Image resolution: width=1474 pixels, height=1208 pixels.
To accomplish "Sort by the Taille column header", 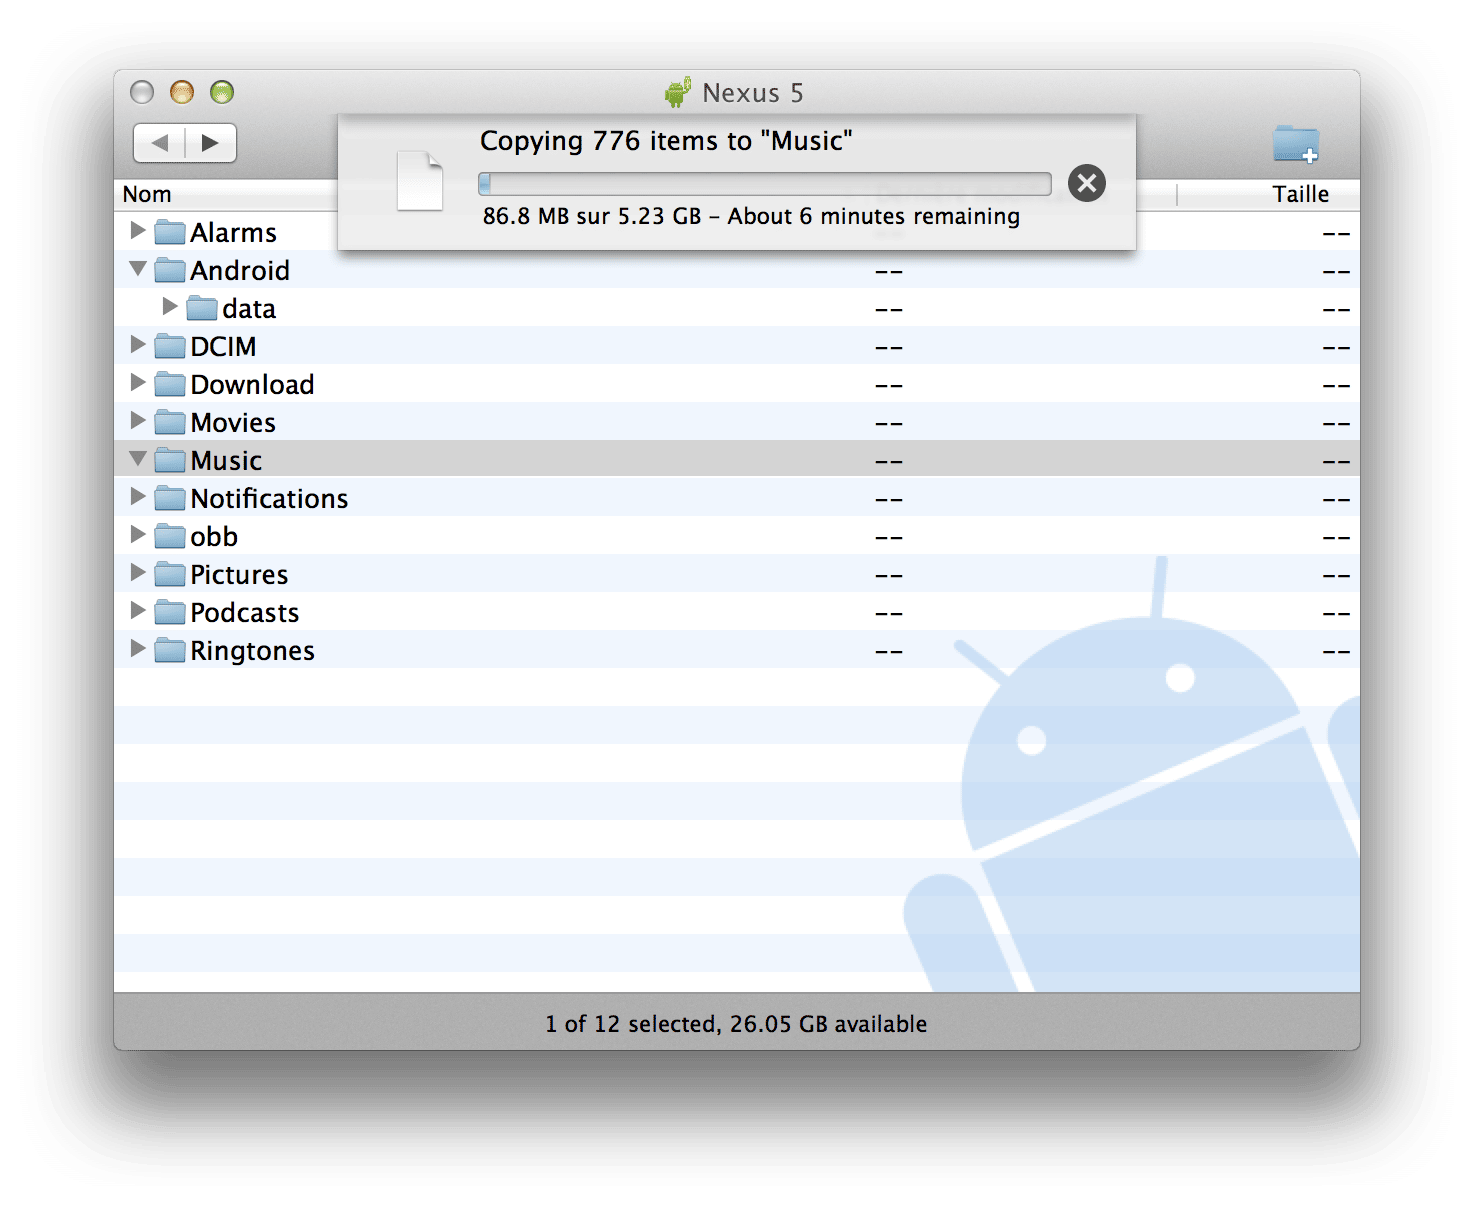I will [x=1300, y=194].
